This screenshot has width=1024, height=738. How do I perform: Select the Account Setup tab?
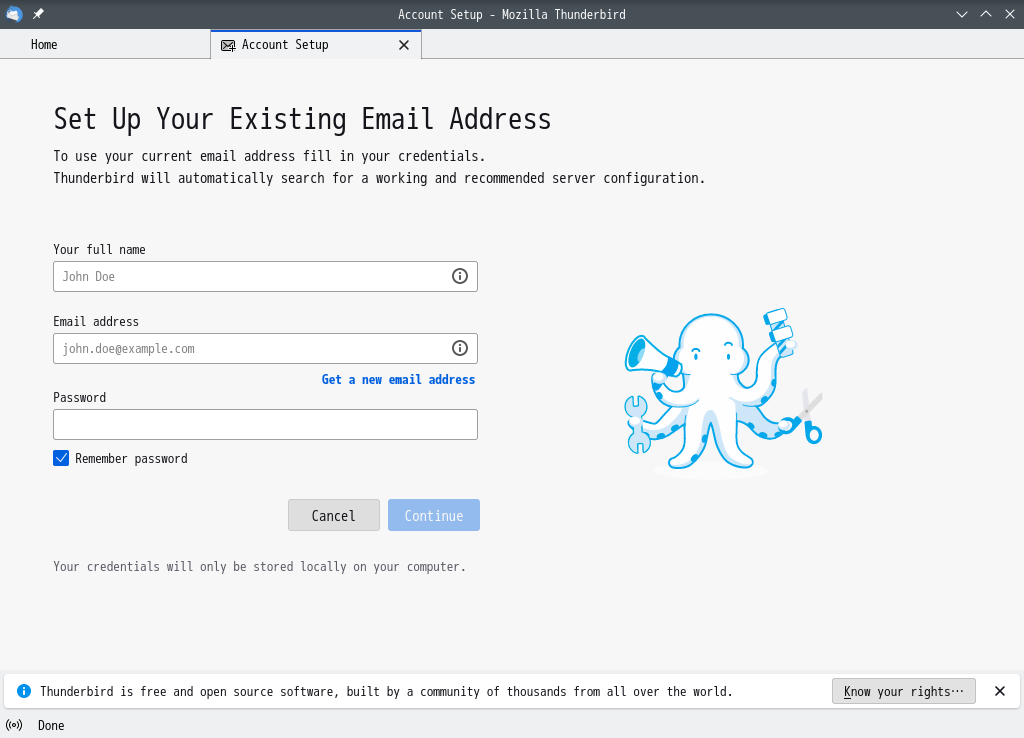pyautogui.click(x=316, y=44)
